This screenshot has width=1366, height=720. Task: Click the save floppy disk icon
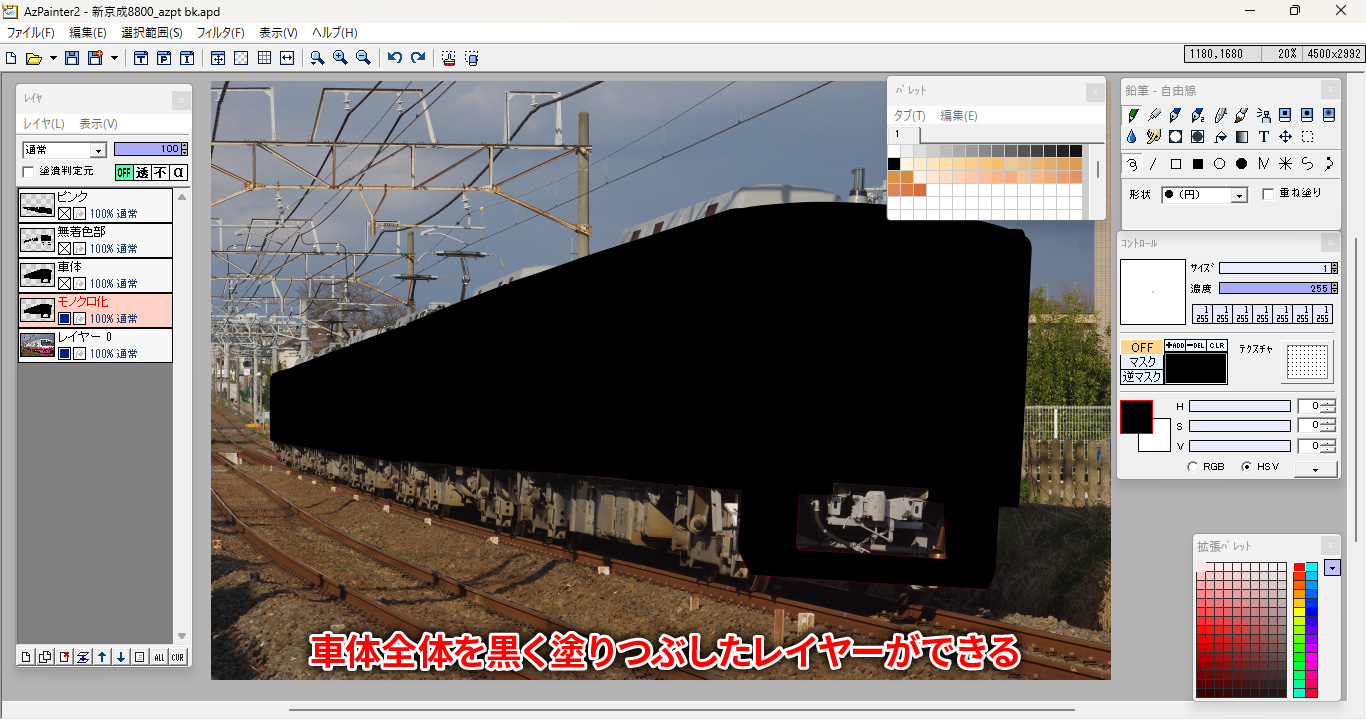72,58
